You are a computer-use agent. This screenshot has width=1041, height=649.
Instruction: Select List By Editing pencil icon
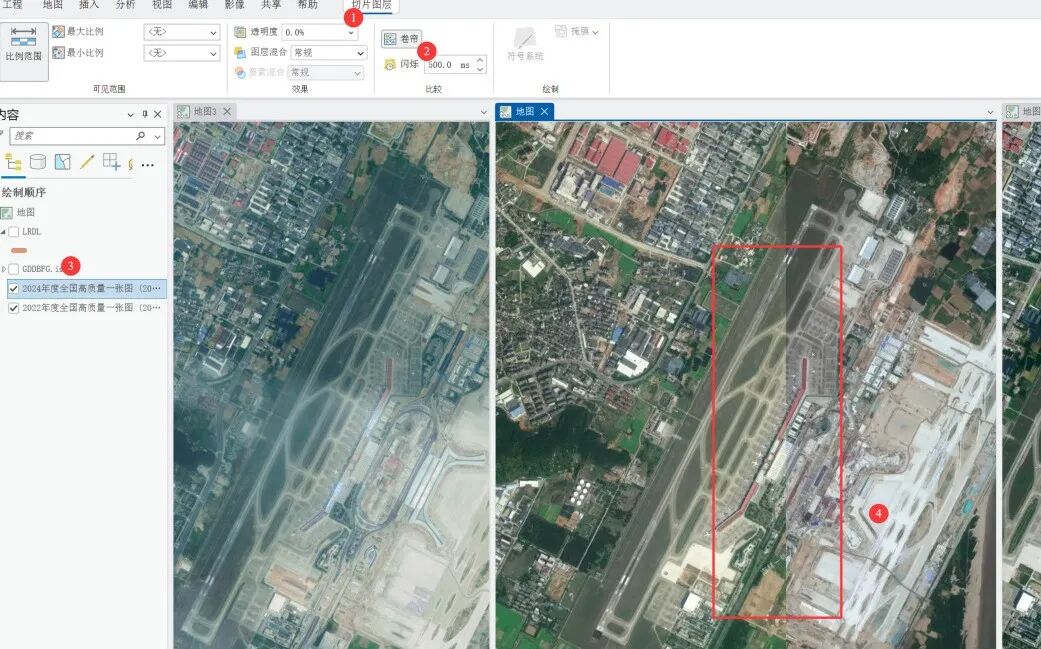point(87,162)
